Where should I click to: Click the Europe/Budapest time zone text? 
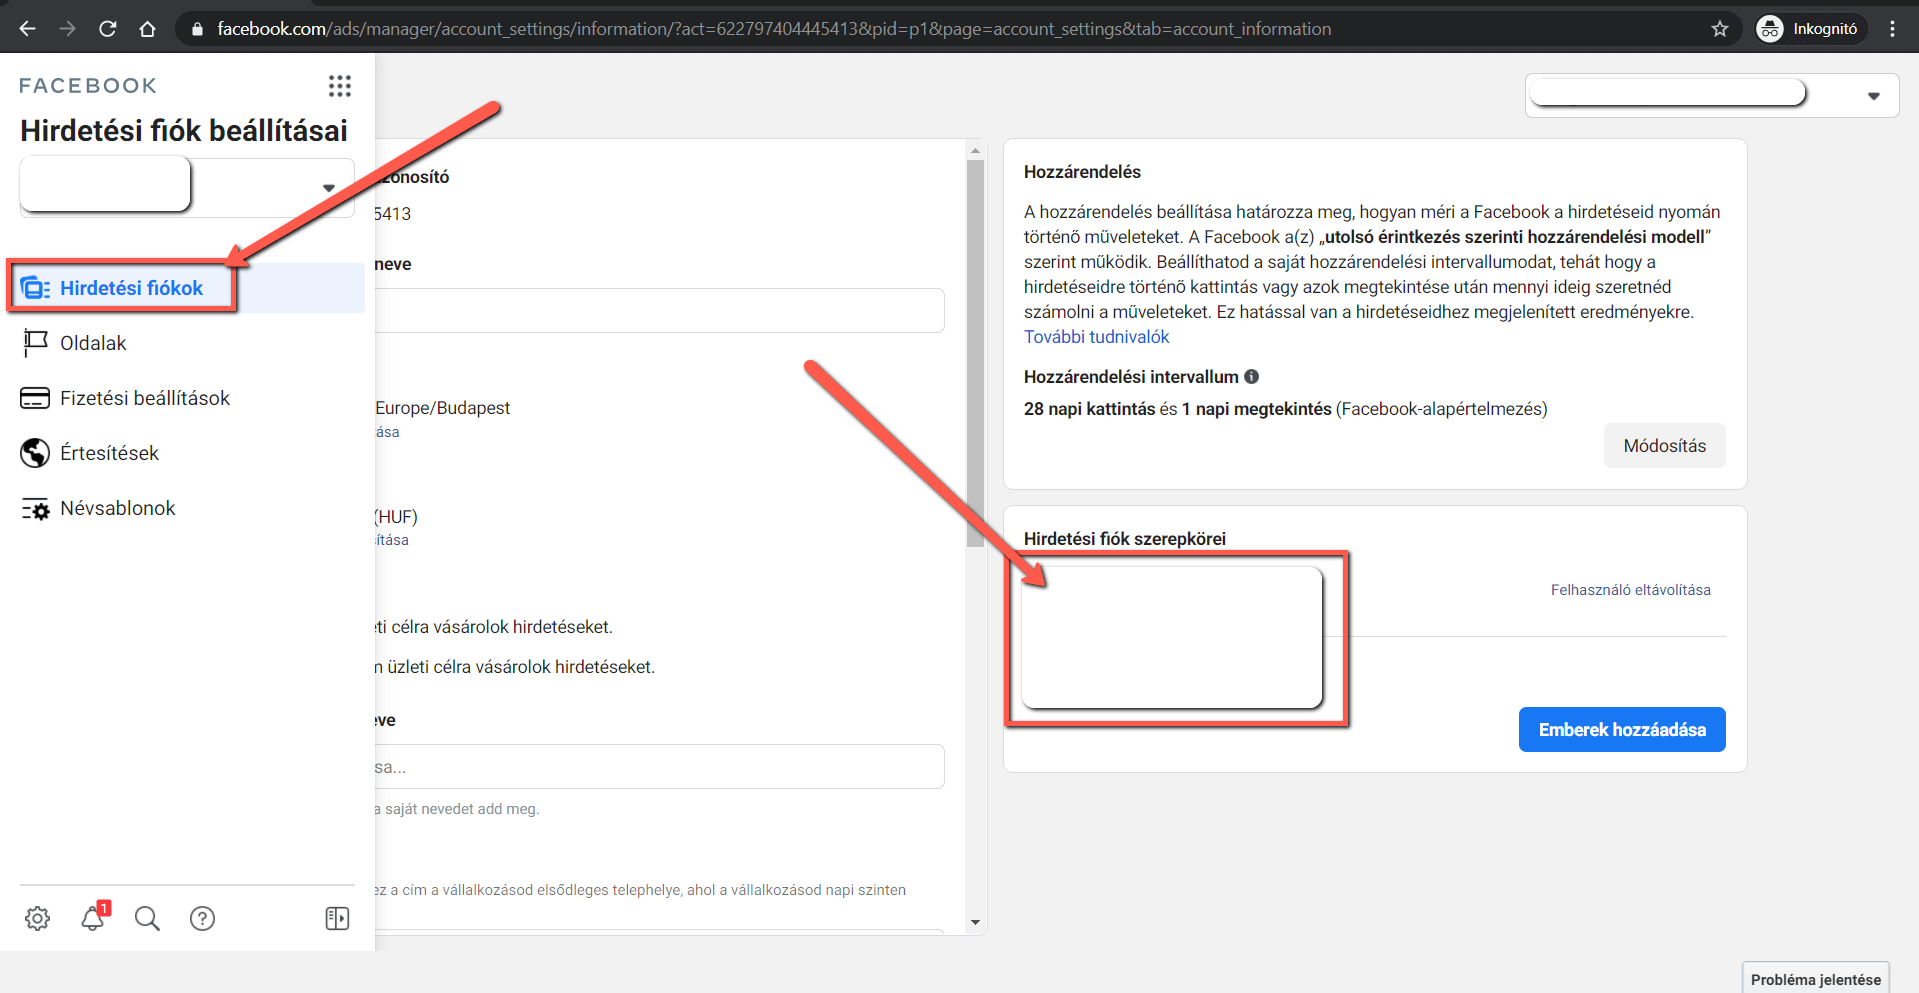tap(442, 408)
